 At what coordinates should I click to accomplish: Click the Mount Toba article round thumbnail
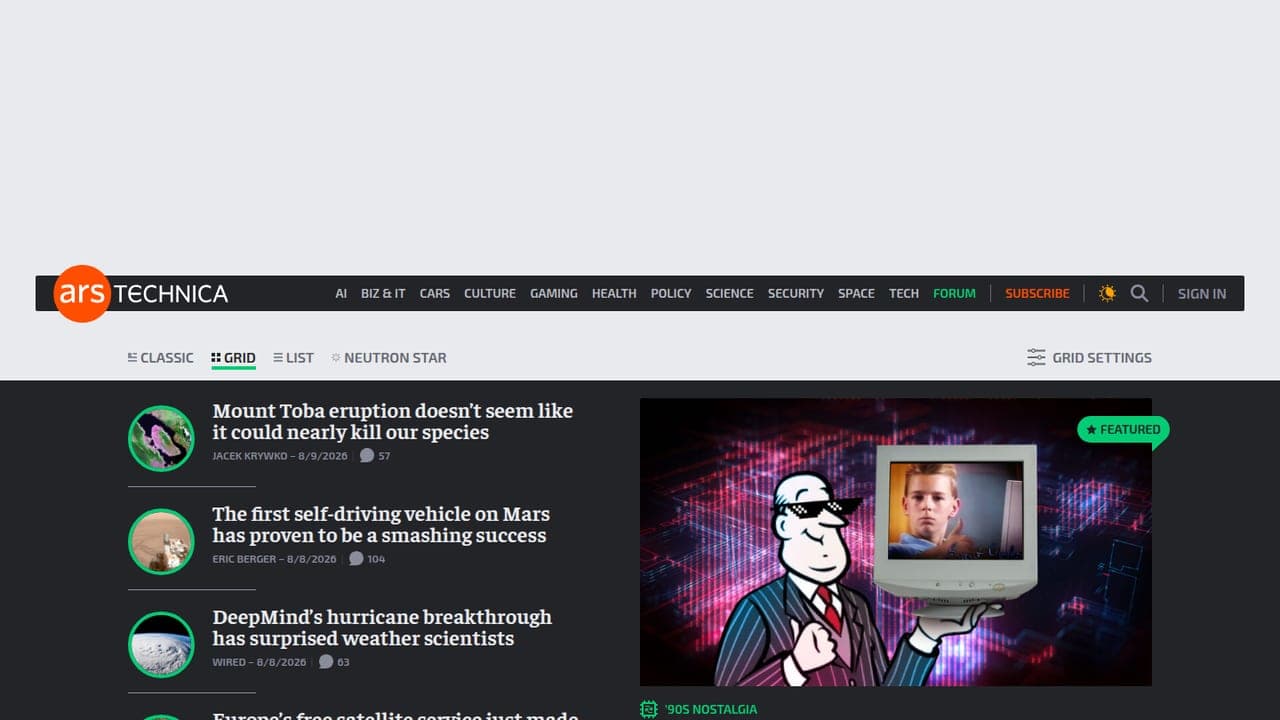[x=161, y=438]
